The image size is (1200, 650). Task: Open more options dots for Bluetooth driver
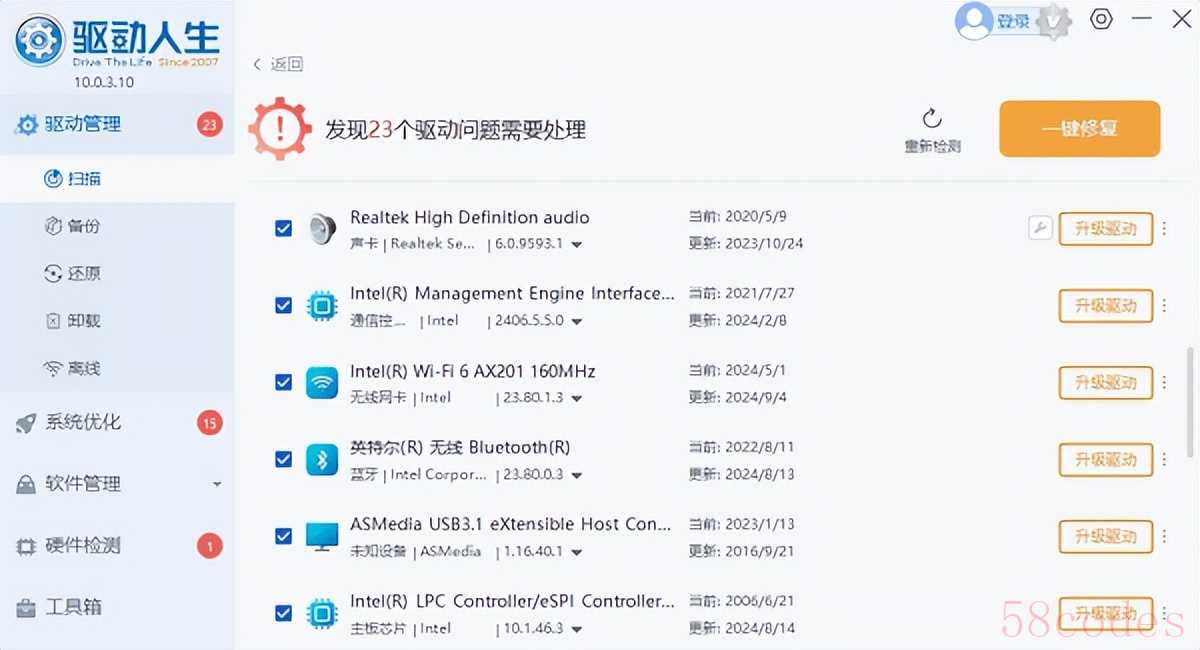click(x=1164, y=460)
